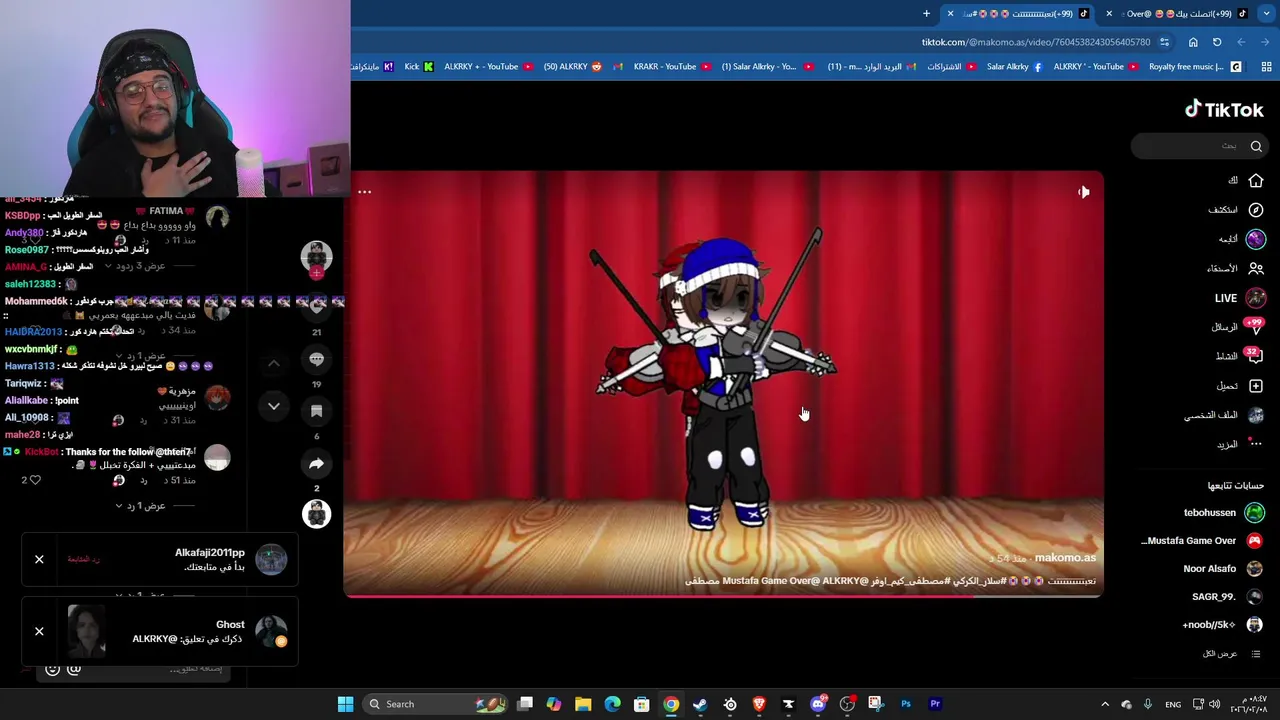Open followed account SAGR_99.
This screenshot has width=1280, height=720.
[1228, 597]
